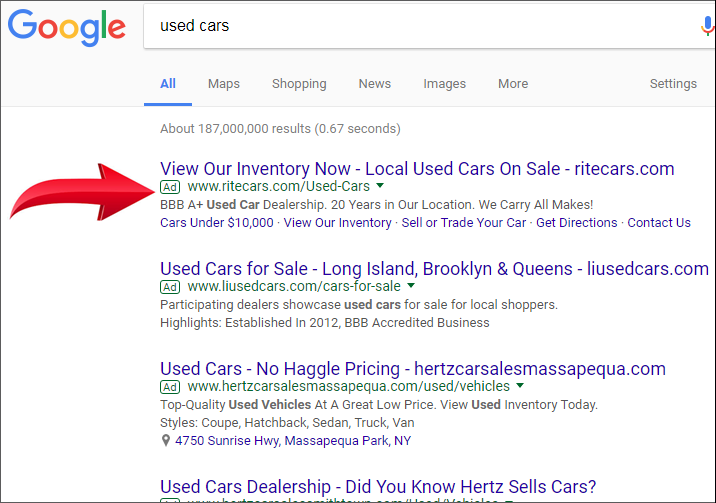The width and height of the screenshot is (716, 503).
Task: Open the More search options menu
Action: tap(513, 84)
